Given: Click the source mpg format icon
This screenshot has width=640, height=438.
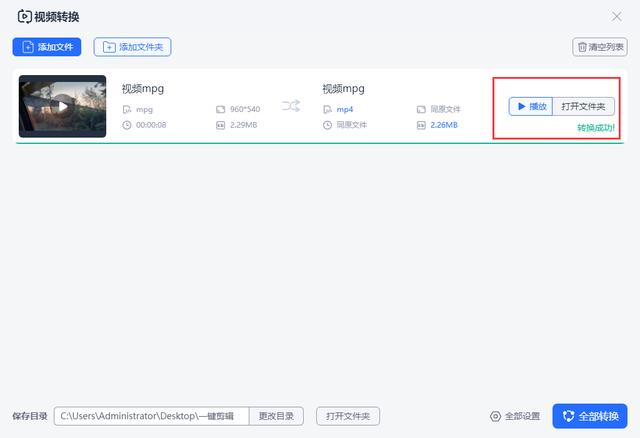Looking at the screenshot, I should click(127, 109).
